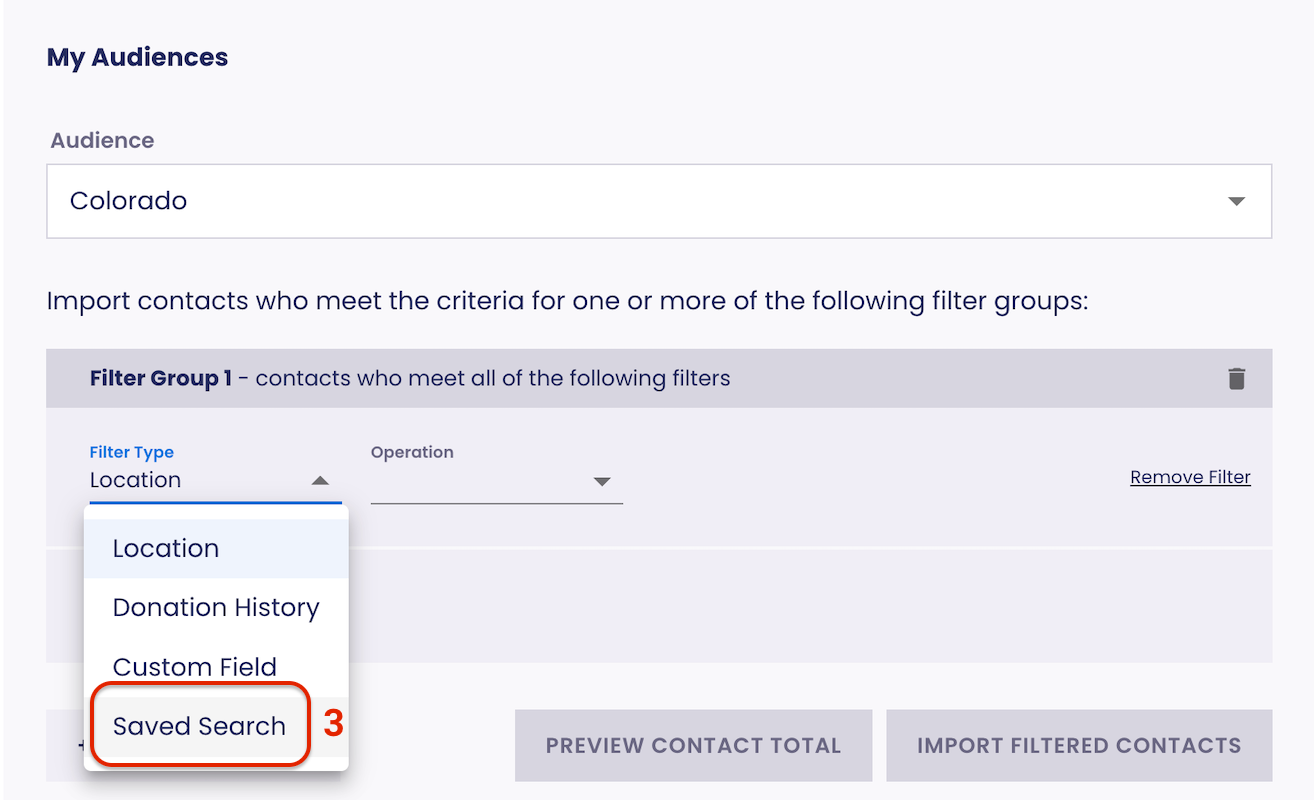Collapse the Filter Type dropdown arrow
The image size is (1314, 800).
320,481
